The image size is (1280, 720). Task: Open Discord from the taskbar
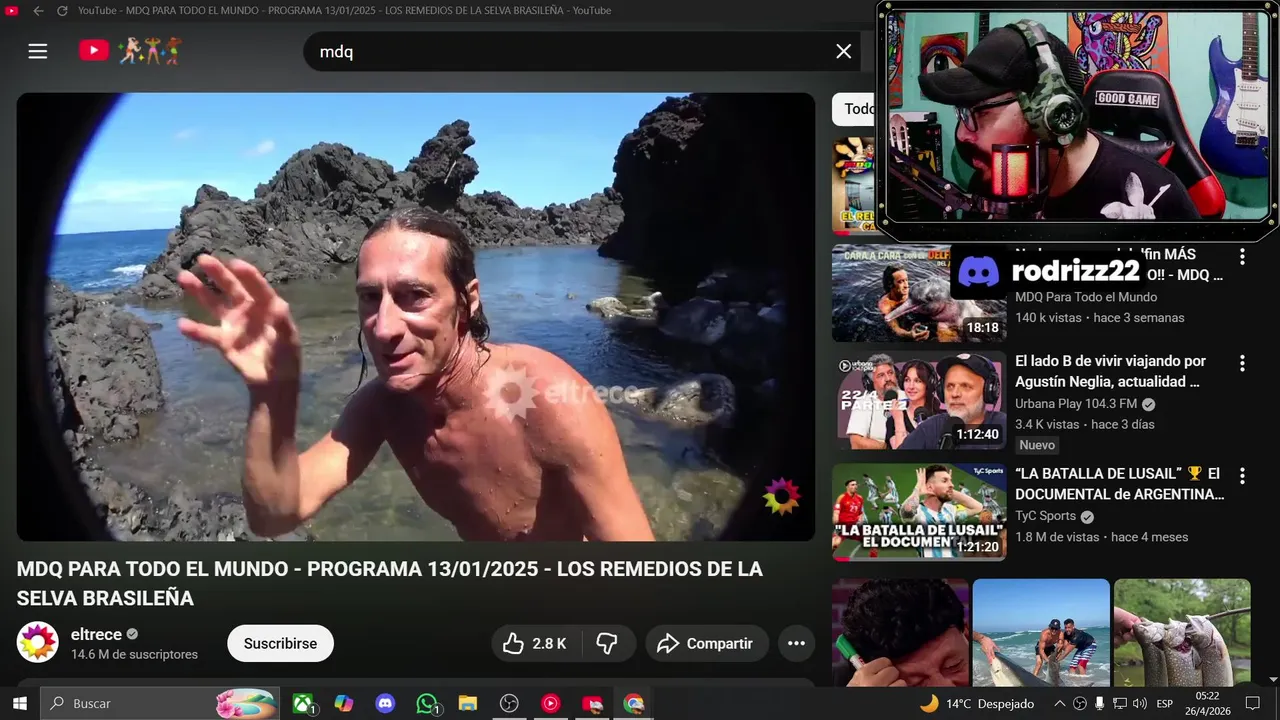tap(385, 704)
